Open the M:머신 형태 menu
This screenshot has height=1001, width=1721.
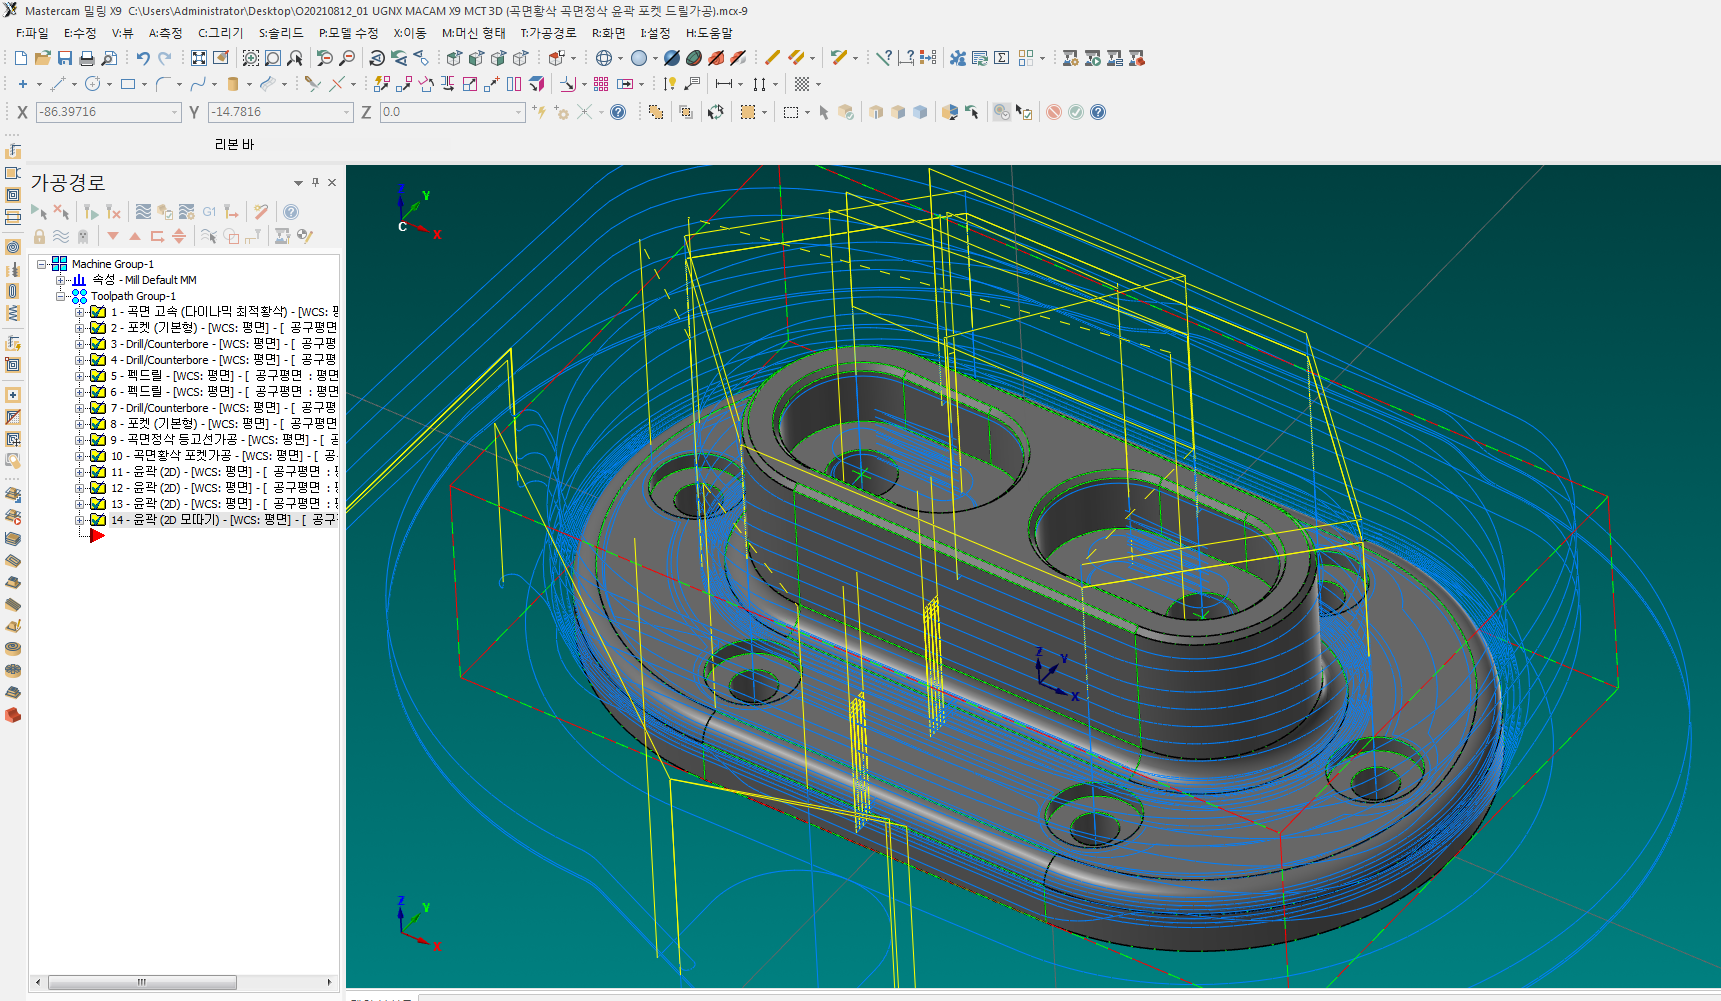click(x=474, y=33)
